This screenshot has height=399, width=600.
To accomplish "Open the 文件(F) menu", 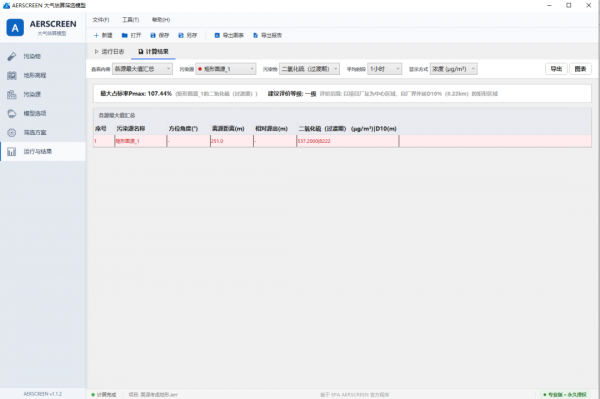I will (101, 20).
